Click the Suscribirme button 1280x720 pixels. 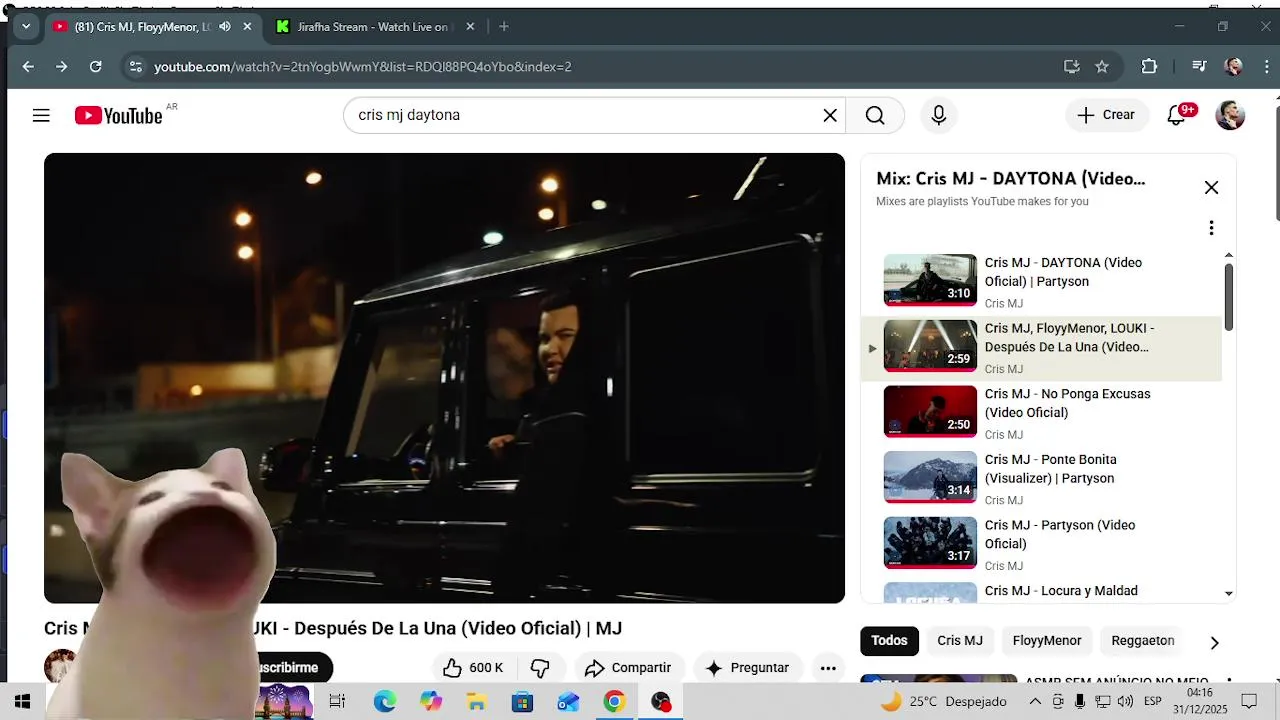(288, 668)
